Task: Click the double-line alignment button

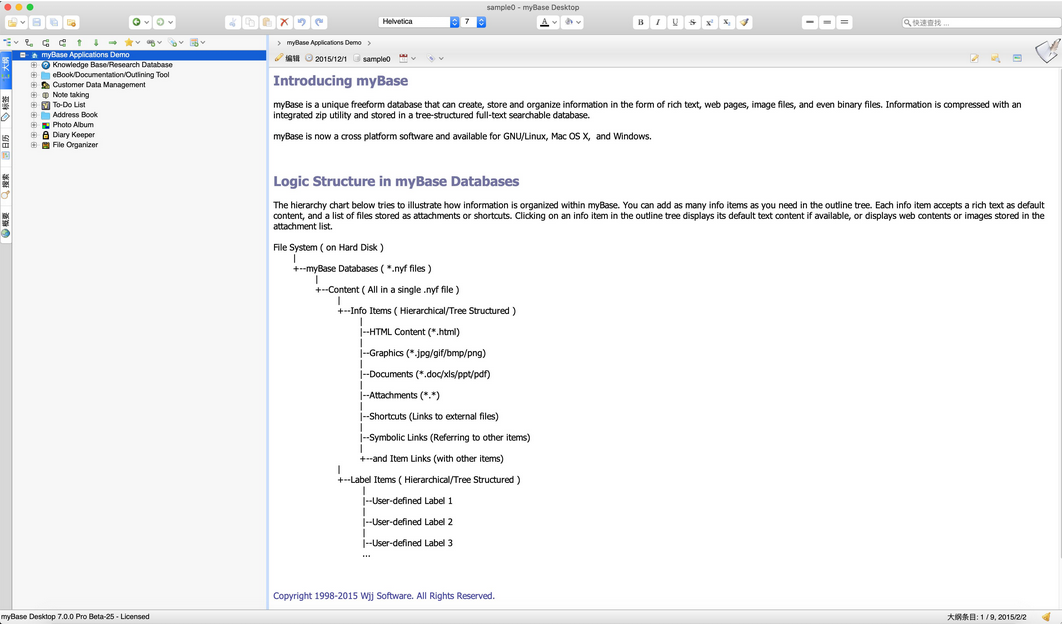Action: tap(844, 22)
